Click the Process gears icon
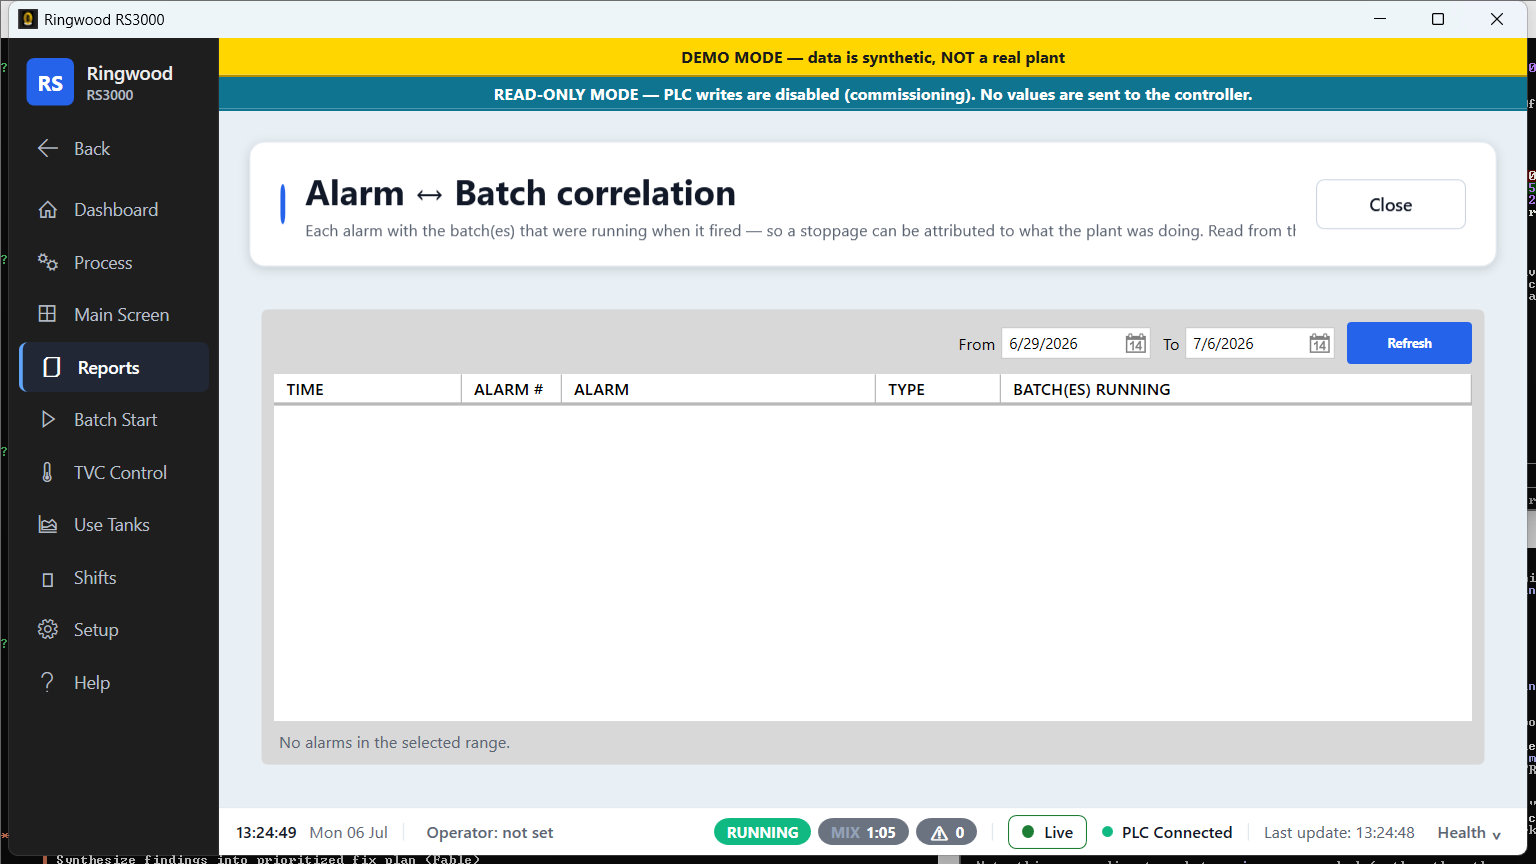This screenshot has height=864, width=1536. [x=47, y=262]
